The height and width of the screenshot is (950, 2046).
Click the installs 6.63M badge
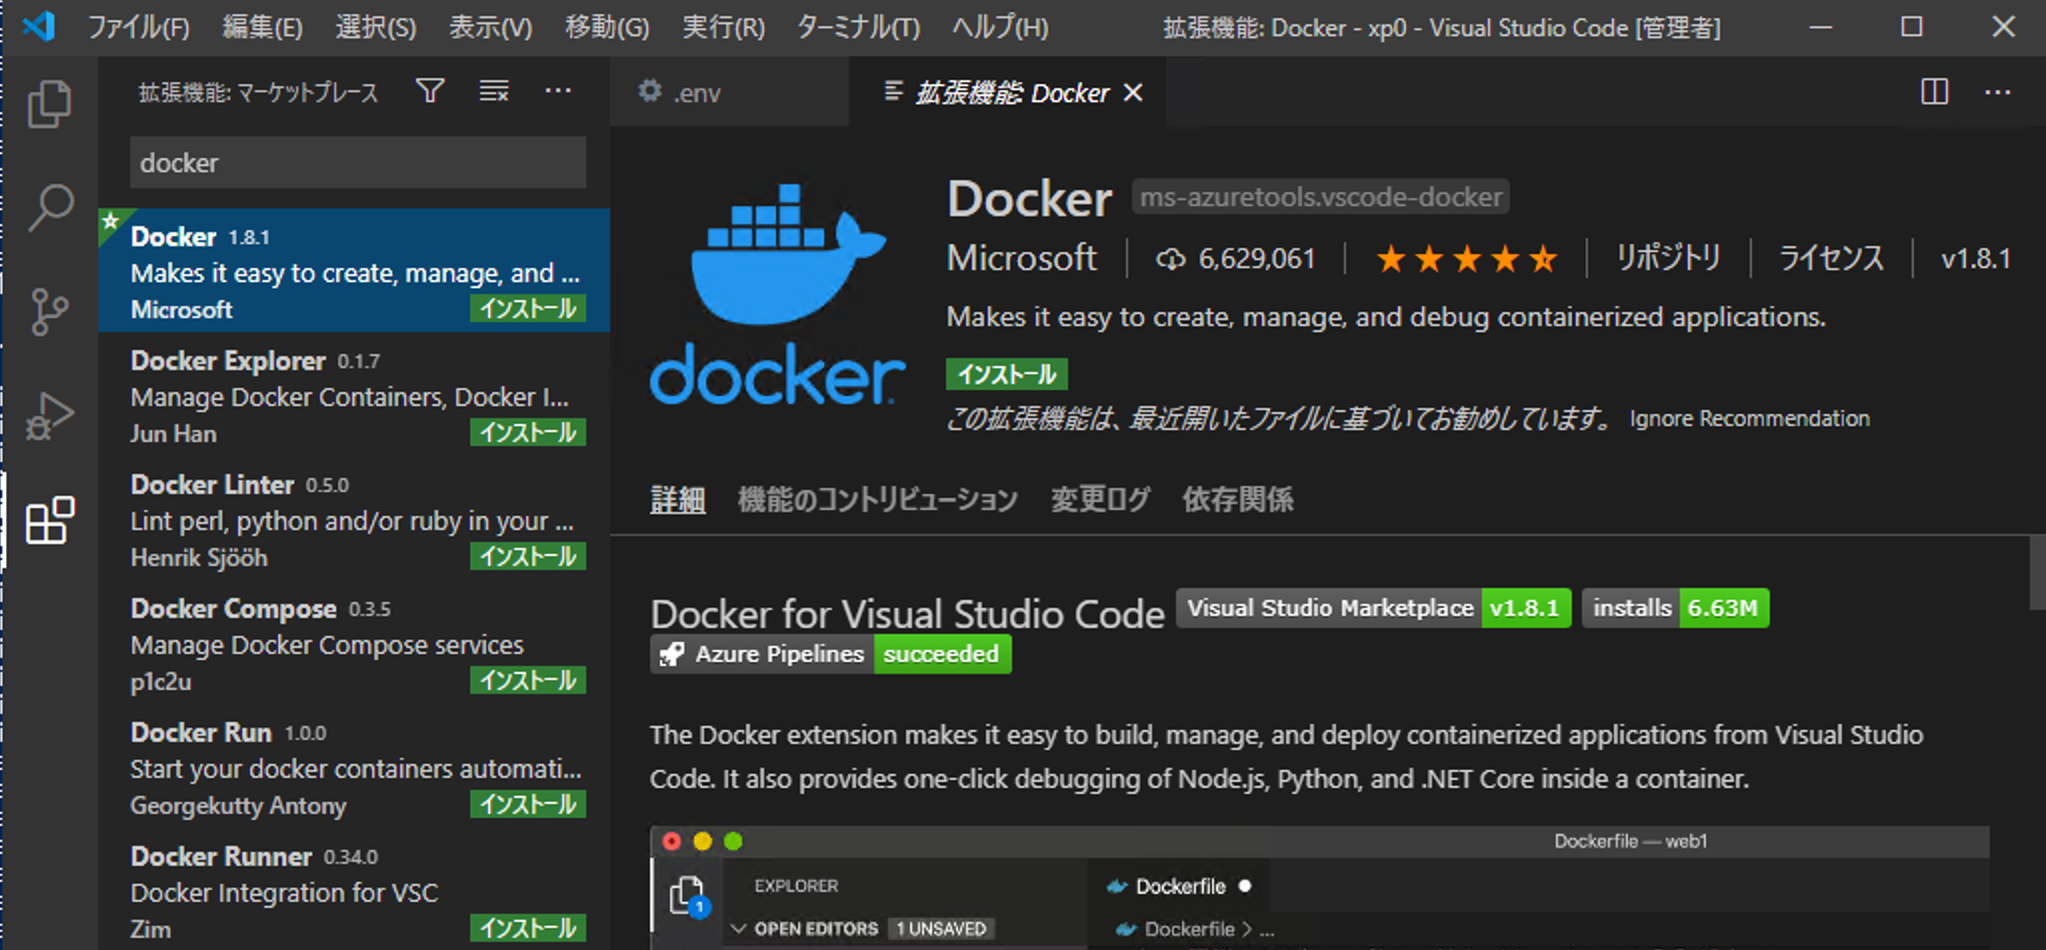(1675, 608)
